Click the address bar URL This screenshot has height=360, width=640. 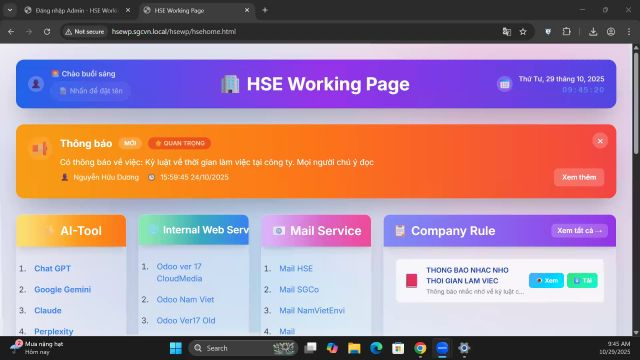[174, 31]
